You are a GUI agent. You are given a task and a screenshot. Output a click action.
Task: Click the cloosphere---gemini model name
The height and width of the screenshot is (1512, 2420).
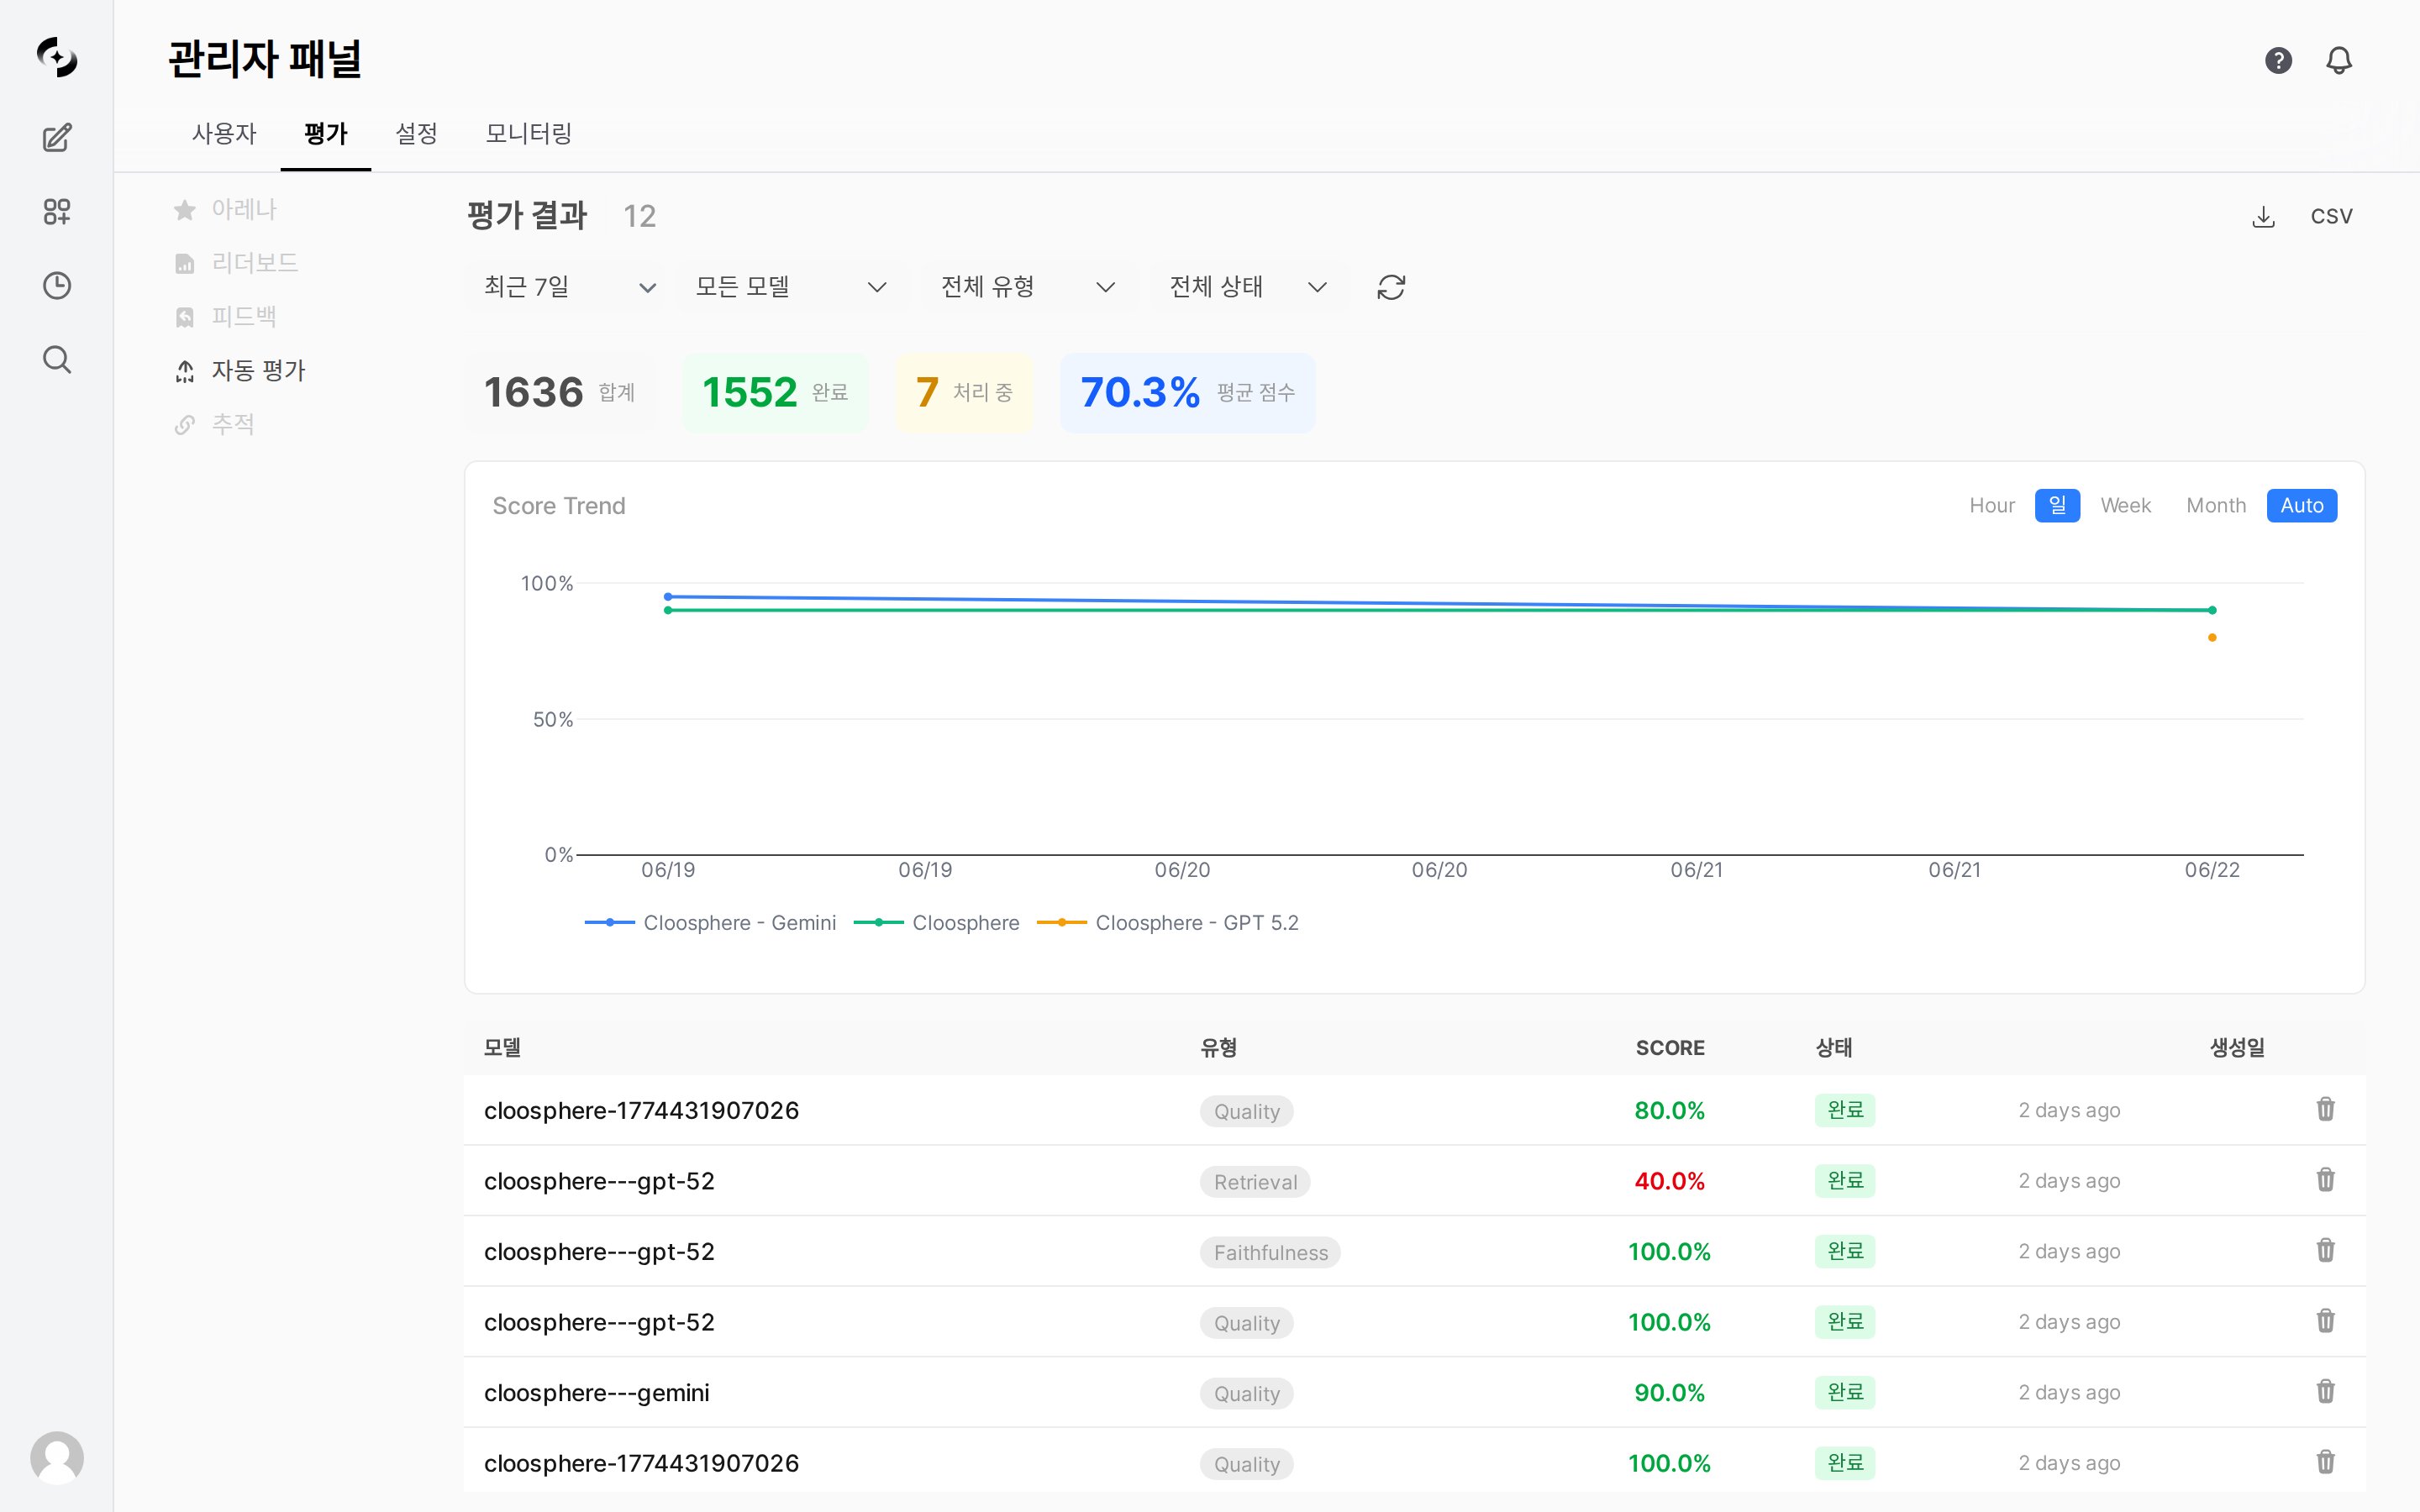tap(597, 1393)
